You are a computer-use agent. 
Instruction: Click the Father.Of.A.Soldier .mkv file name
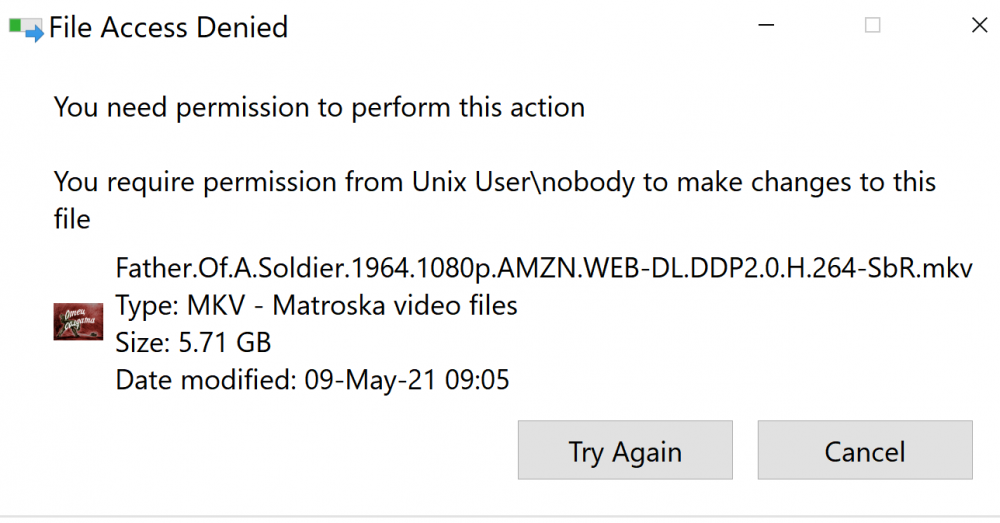[x=544, y=268]
